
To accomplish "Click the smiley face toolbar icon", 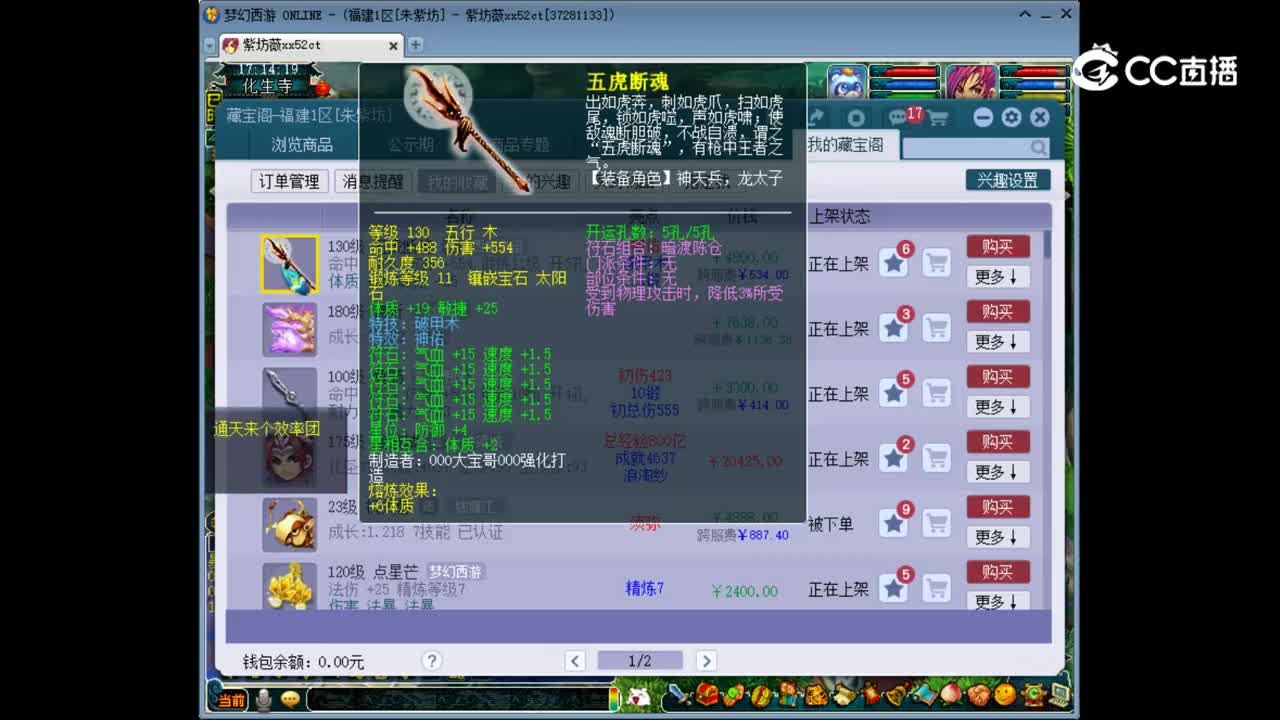I will click(x=1005, y=694).
